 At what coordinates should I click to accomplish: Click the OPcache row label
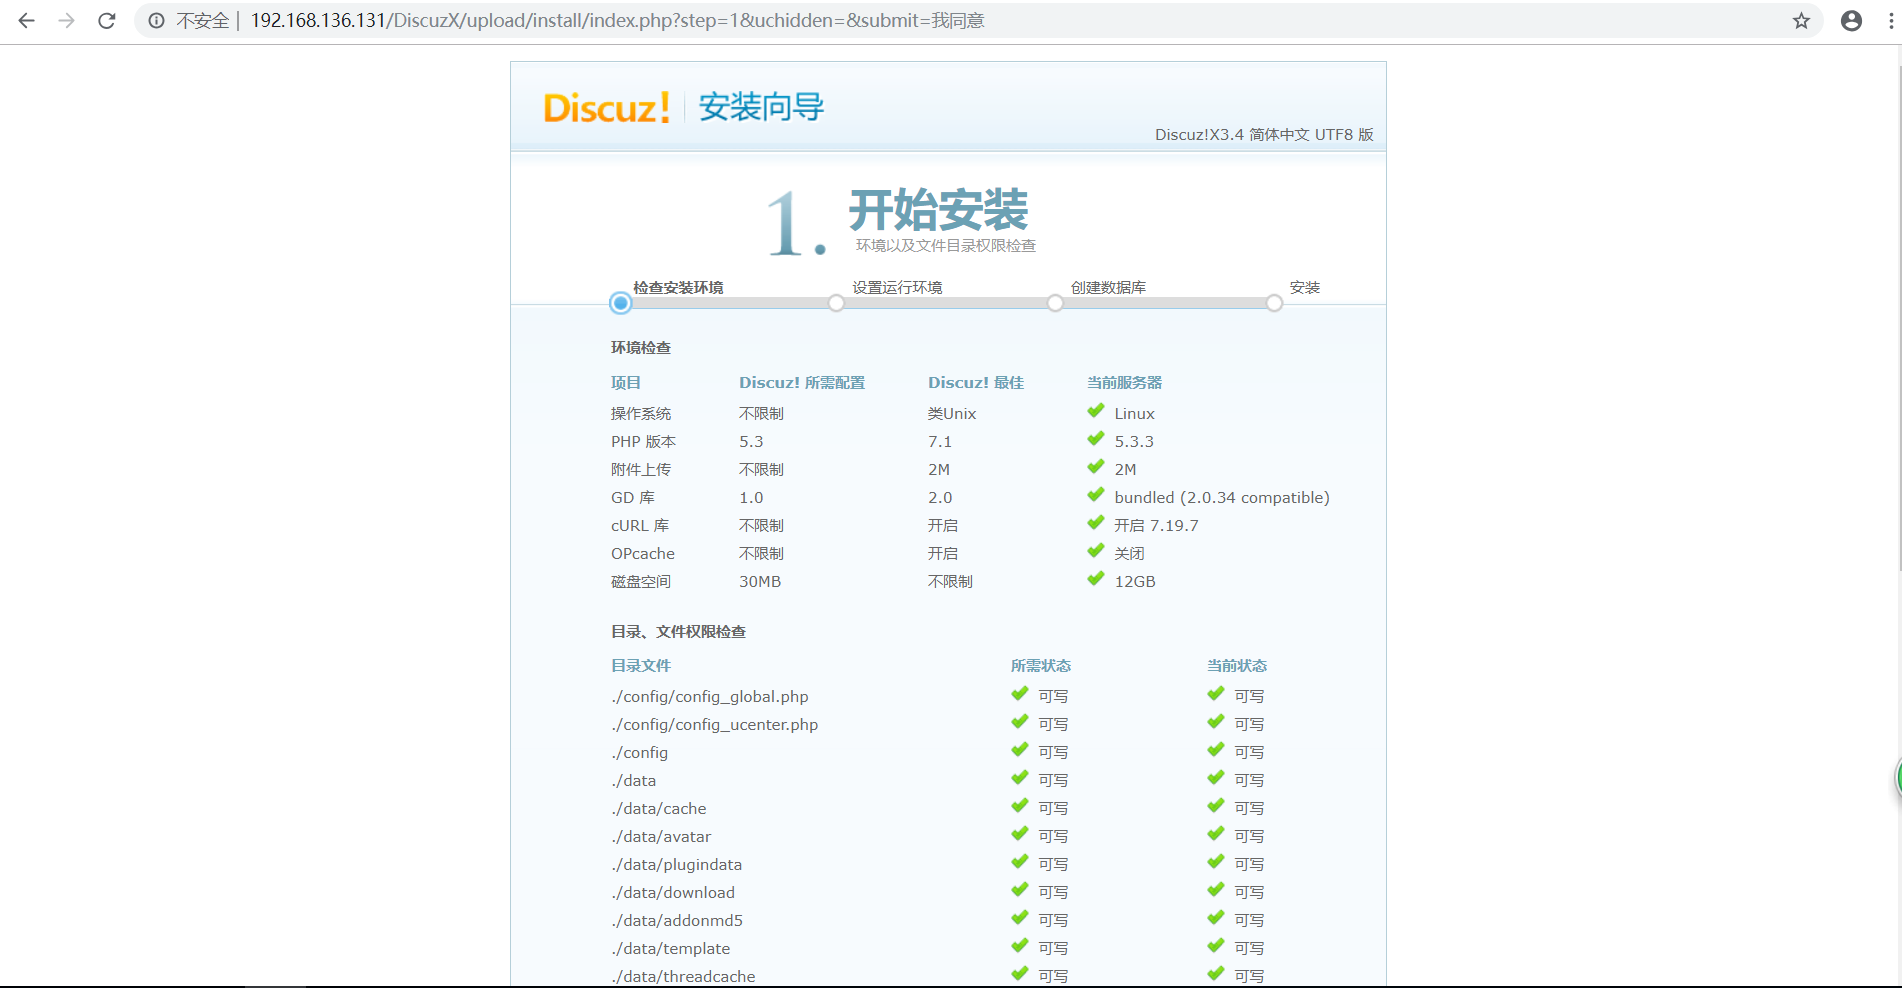(x=643, y=553)
